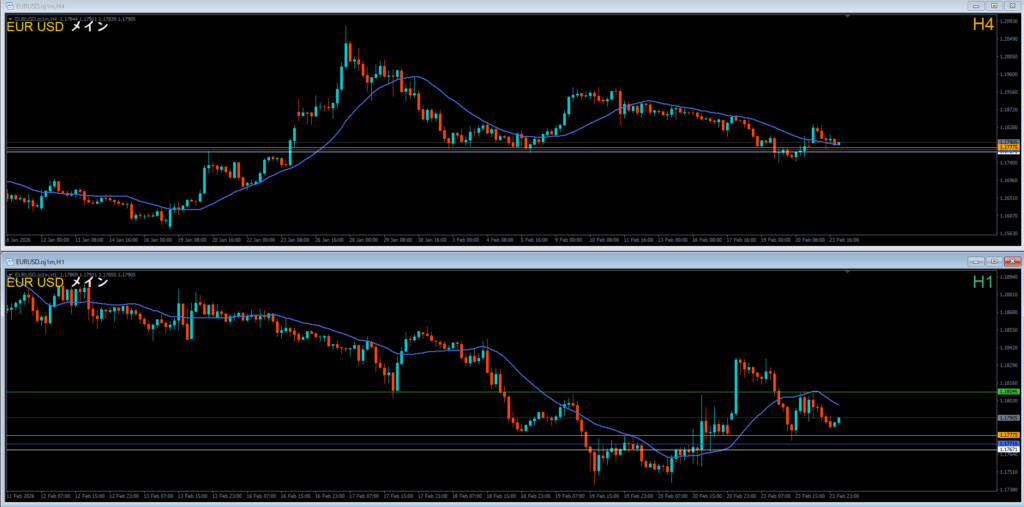1024x507 pixels.
Task: Click the 1.17380 value on H1 price scale
Action: tap(1008, 489)
